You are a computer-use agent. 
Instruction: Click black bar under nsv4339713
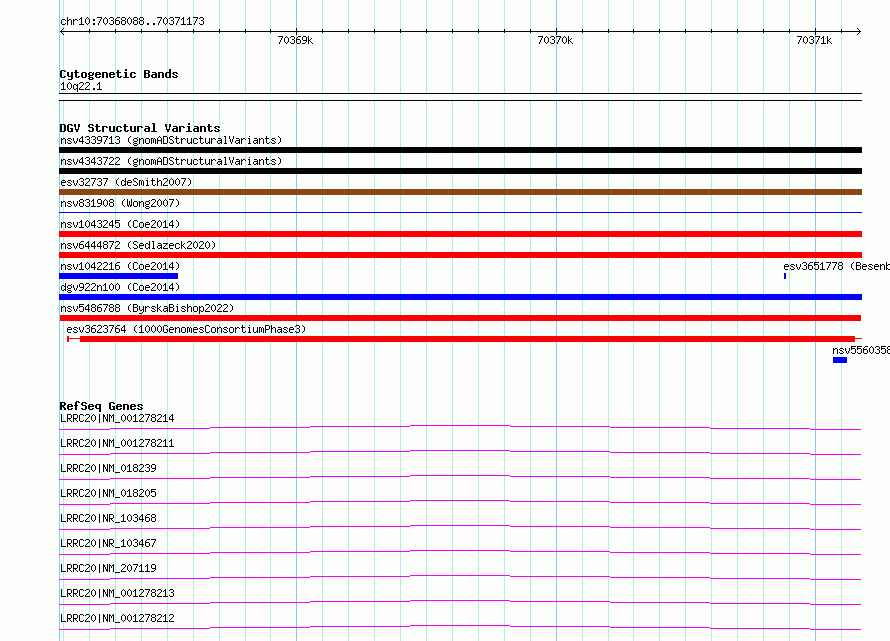point(460,150)
